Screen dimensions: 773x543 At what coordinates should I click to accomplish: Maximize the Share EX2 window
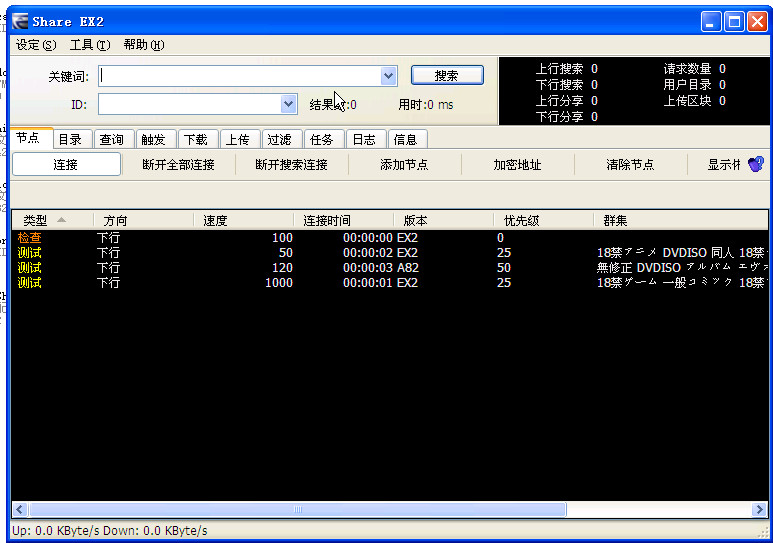734,22
